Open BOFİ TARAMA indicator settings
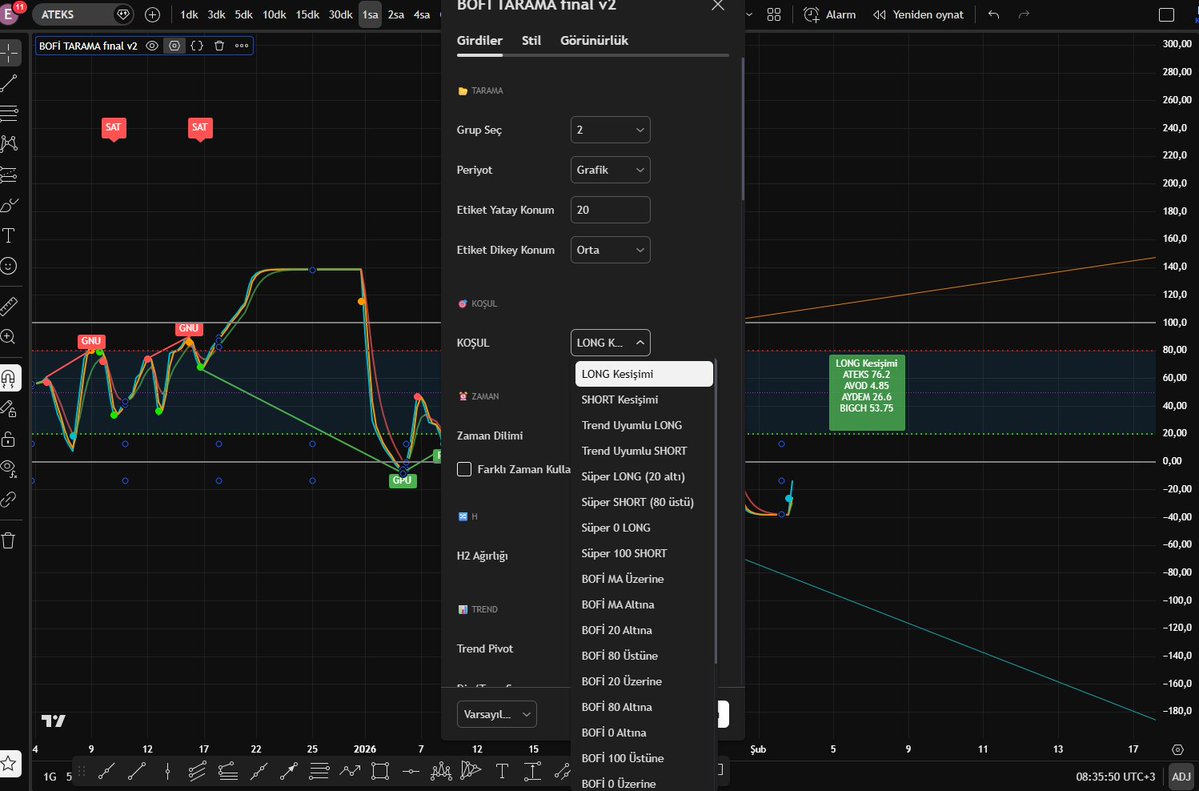This screenshot has width=1199, height=791. point(174,46)
